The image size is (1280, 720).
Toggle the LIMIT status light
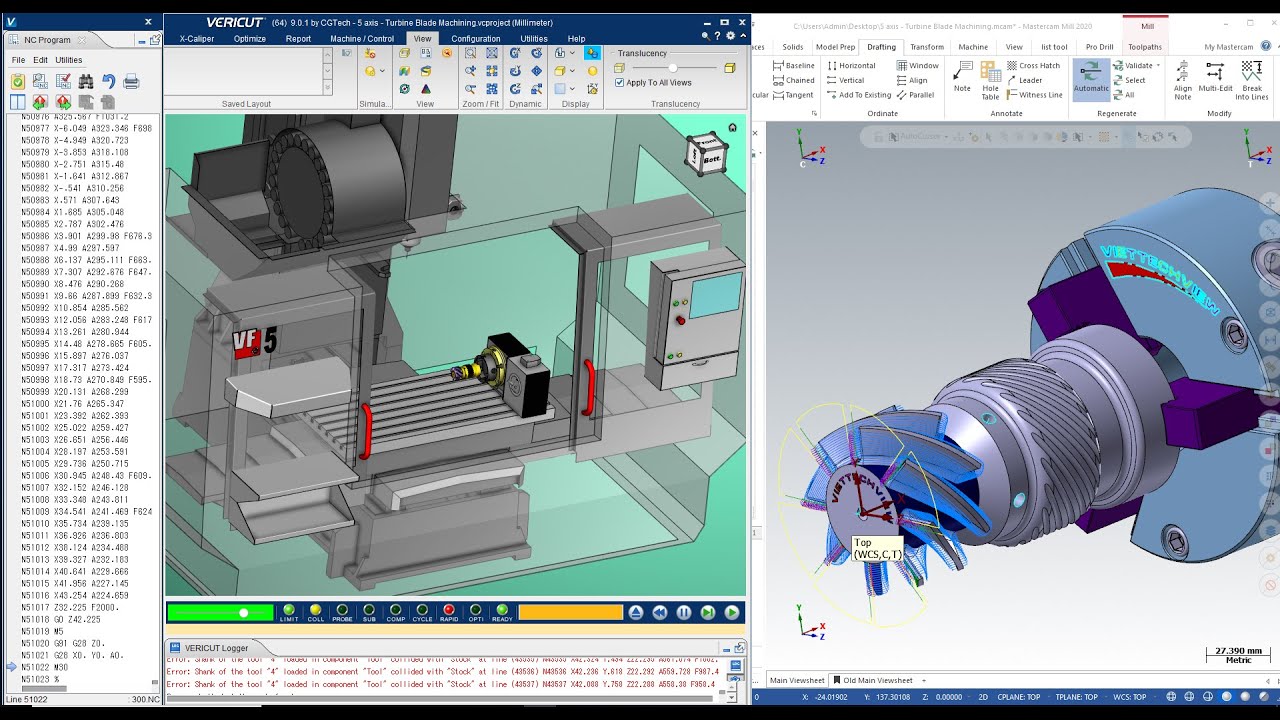coord(289,612)
